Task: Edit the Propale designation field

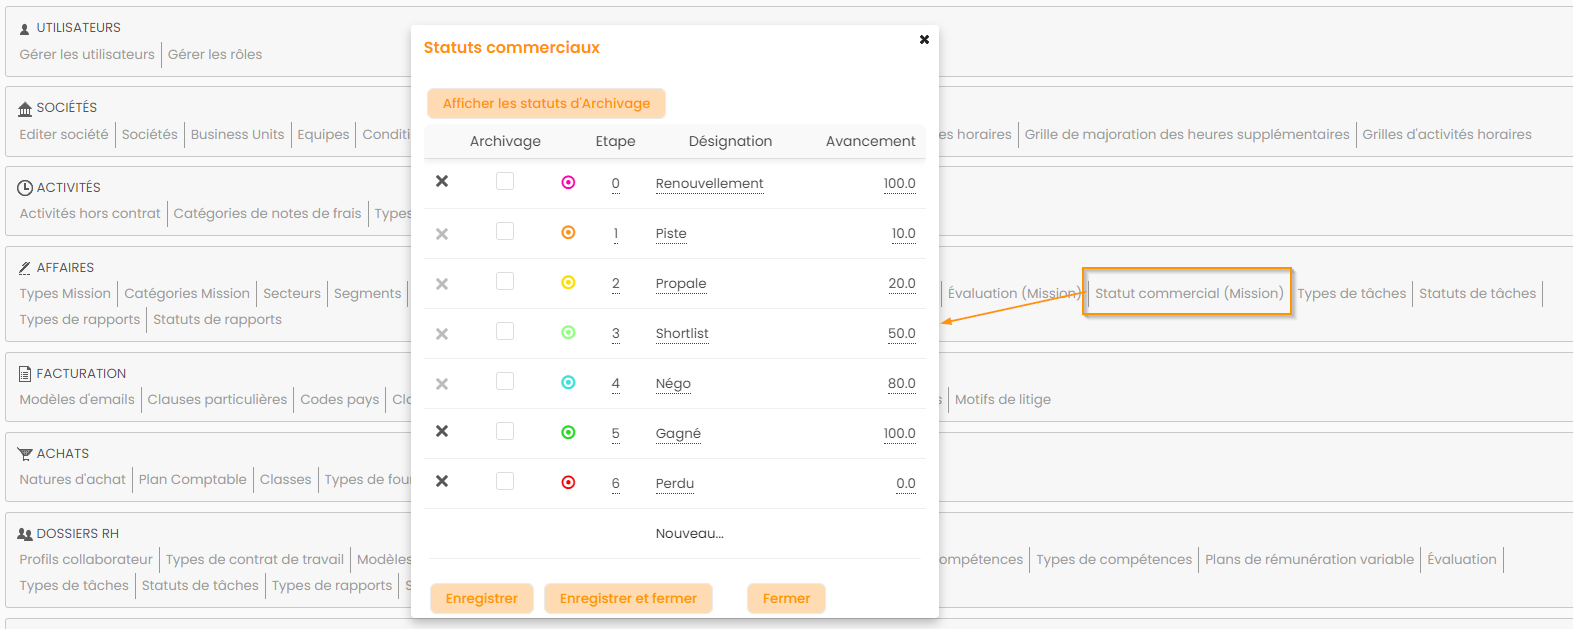Action: (x=681, y=284)
